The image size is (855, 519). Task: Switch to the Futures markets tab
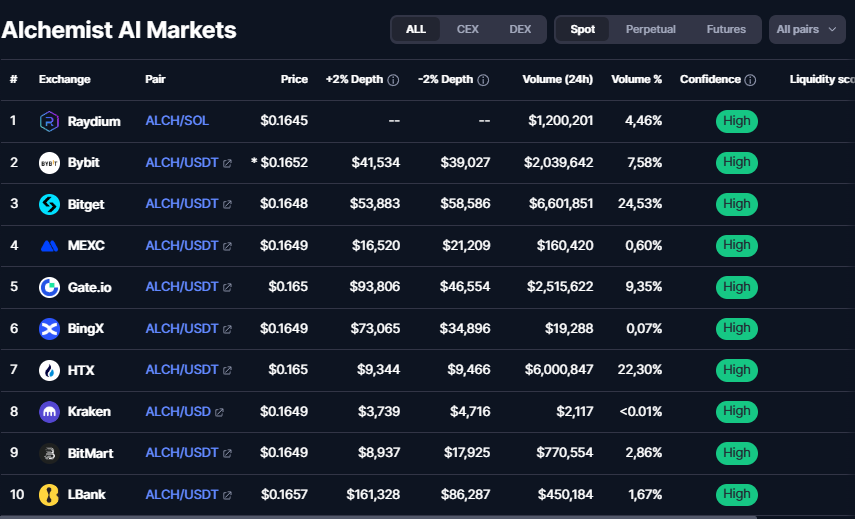point(726,29)
